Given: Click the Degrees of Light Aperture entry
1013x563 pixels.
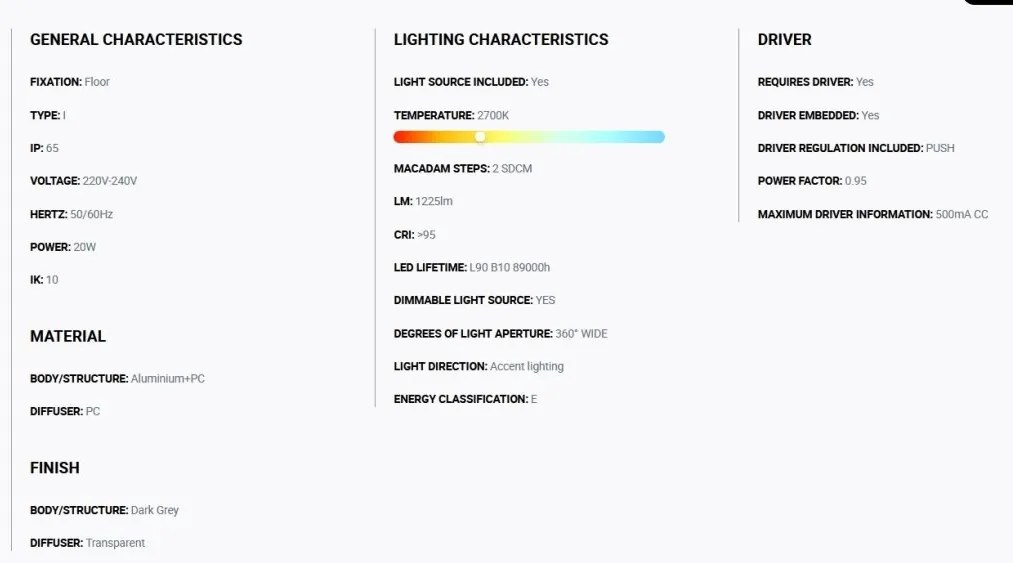Looking at the screenshot, I should 500,333.
